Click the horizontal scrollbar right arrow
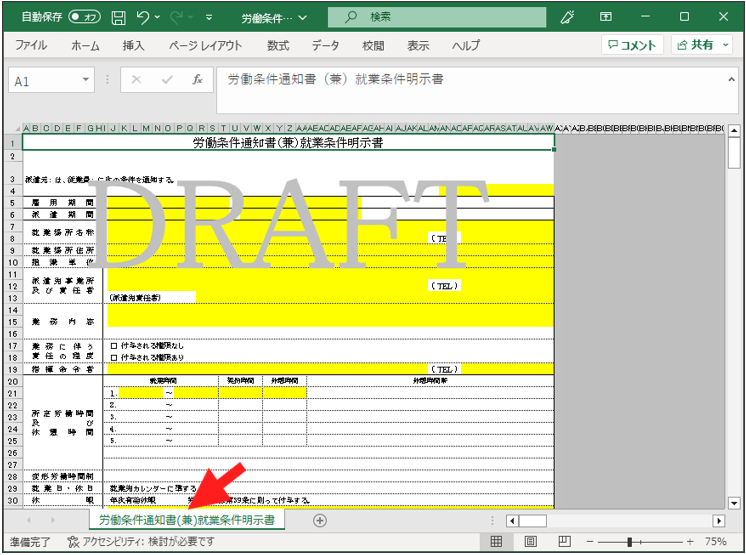This screenshot has height=555, width=746. (718, 521)
